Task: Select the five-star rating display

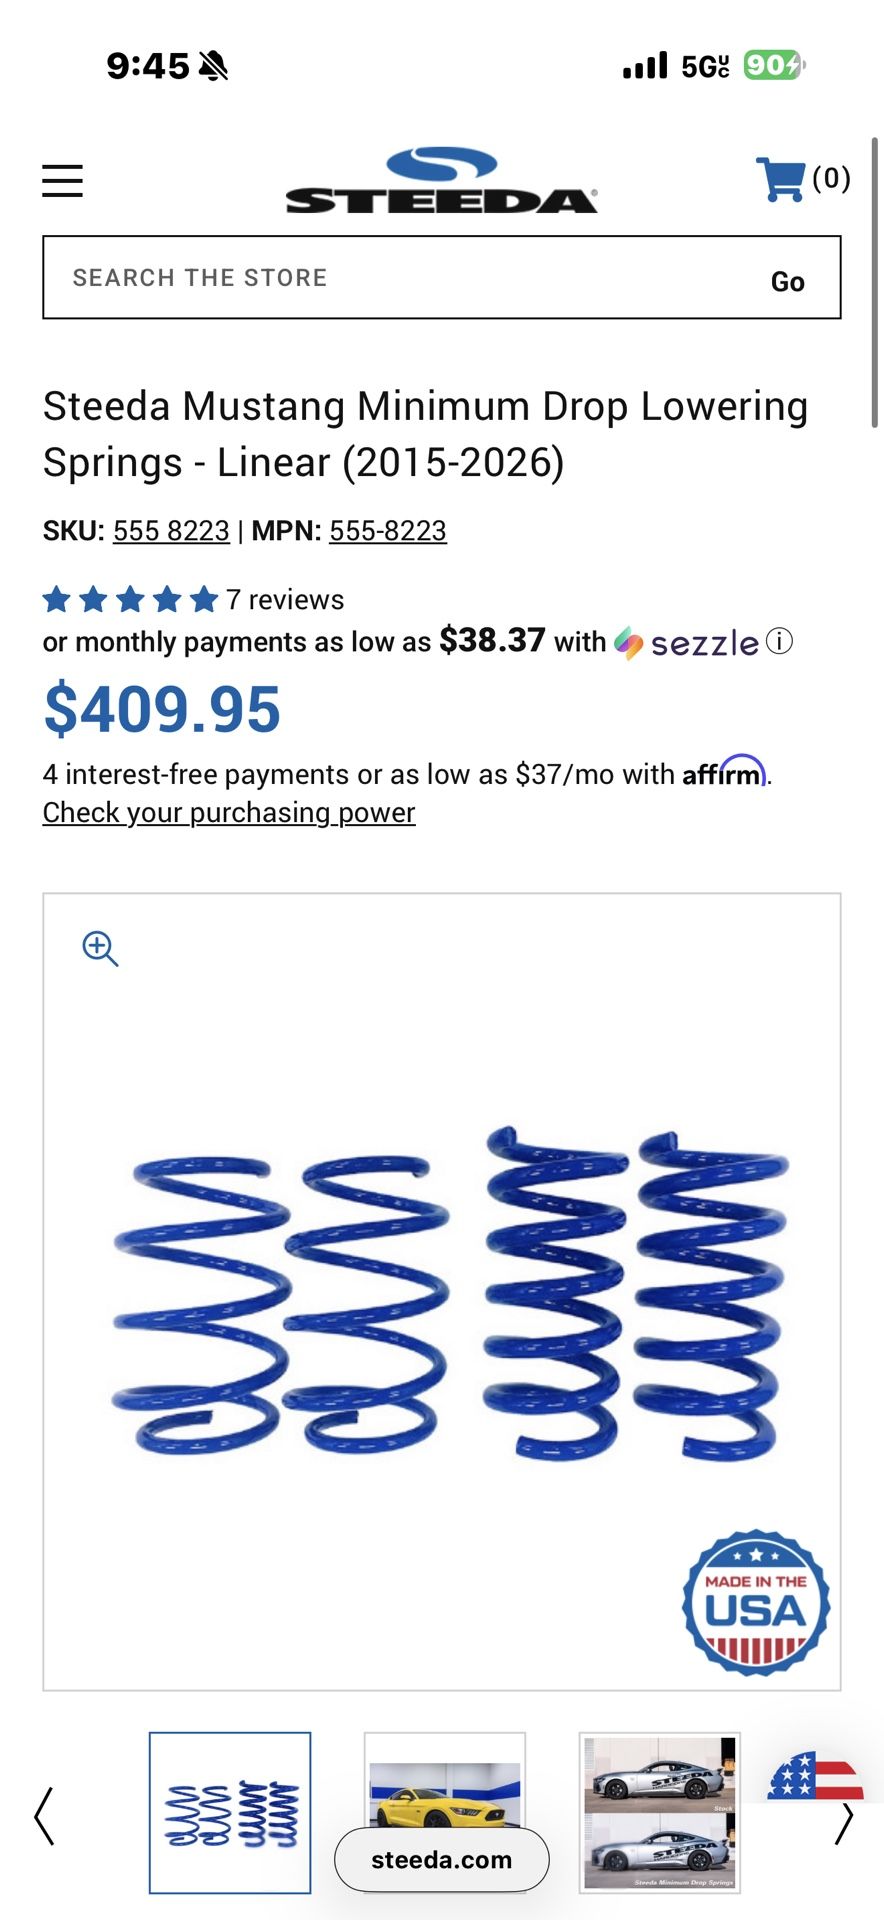Action: coord(128,598)
